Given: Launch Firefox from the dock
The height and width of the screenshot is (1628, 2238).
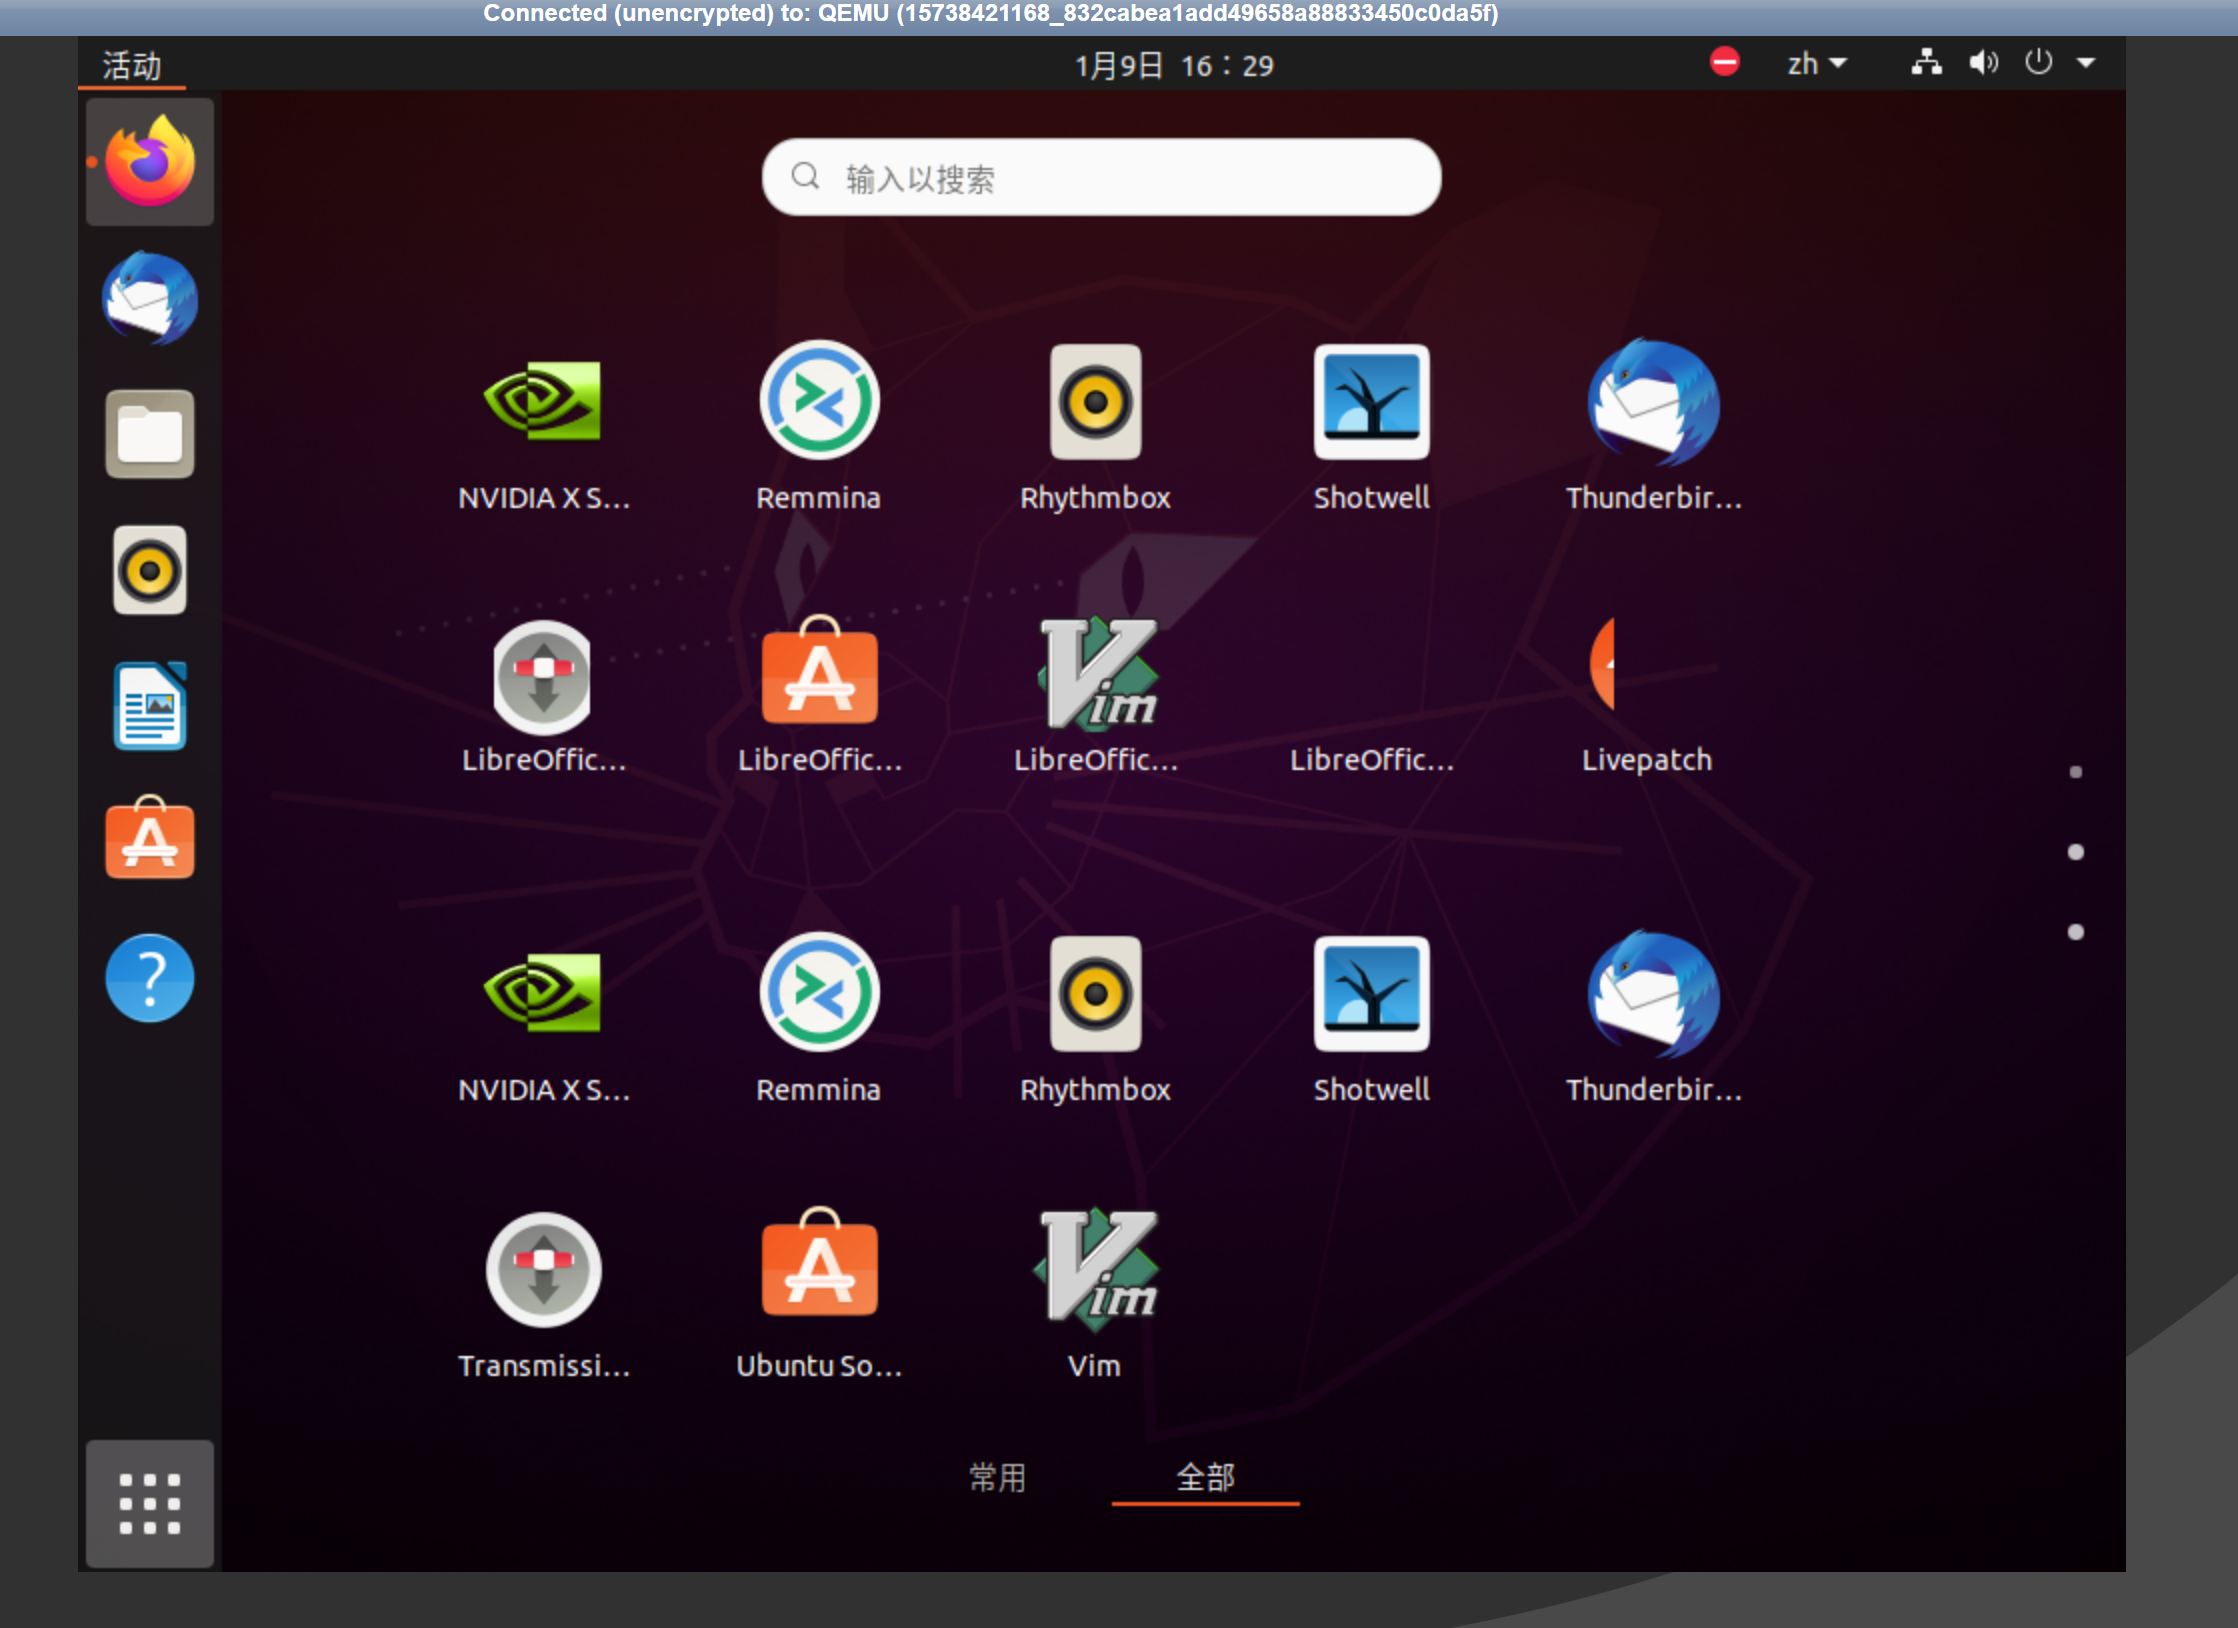Looking at the screenshot, I should (149, 163).
